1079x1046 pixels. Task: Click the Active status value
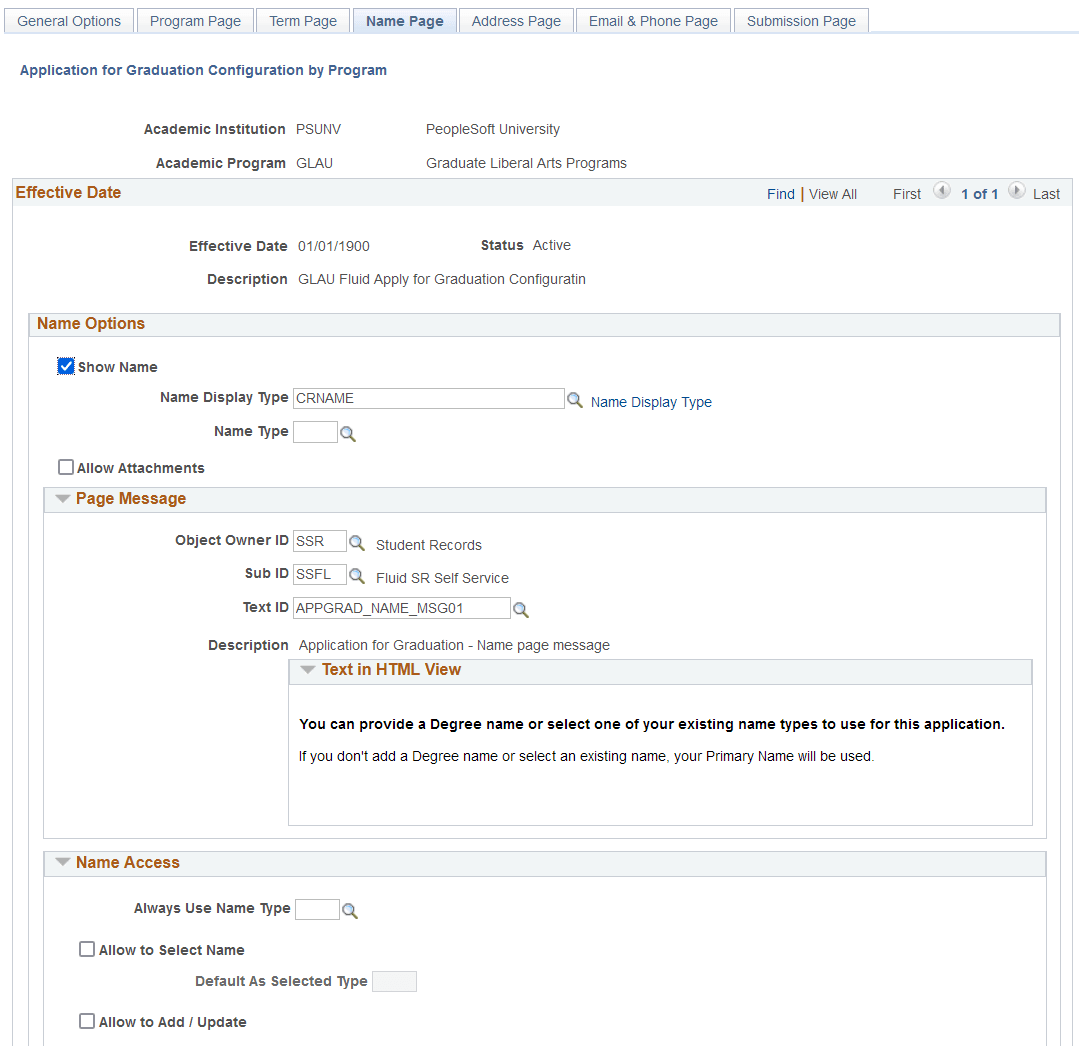click(551, 245)
